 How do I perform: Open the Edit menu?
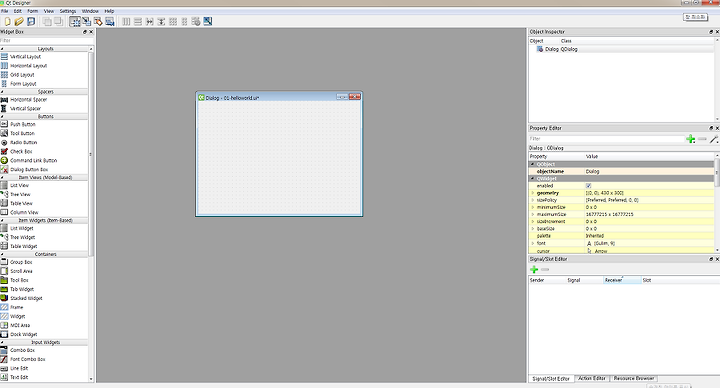pyautogui.click(x=17, y=11)
